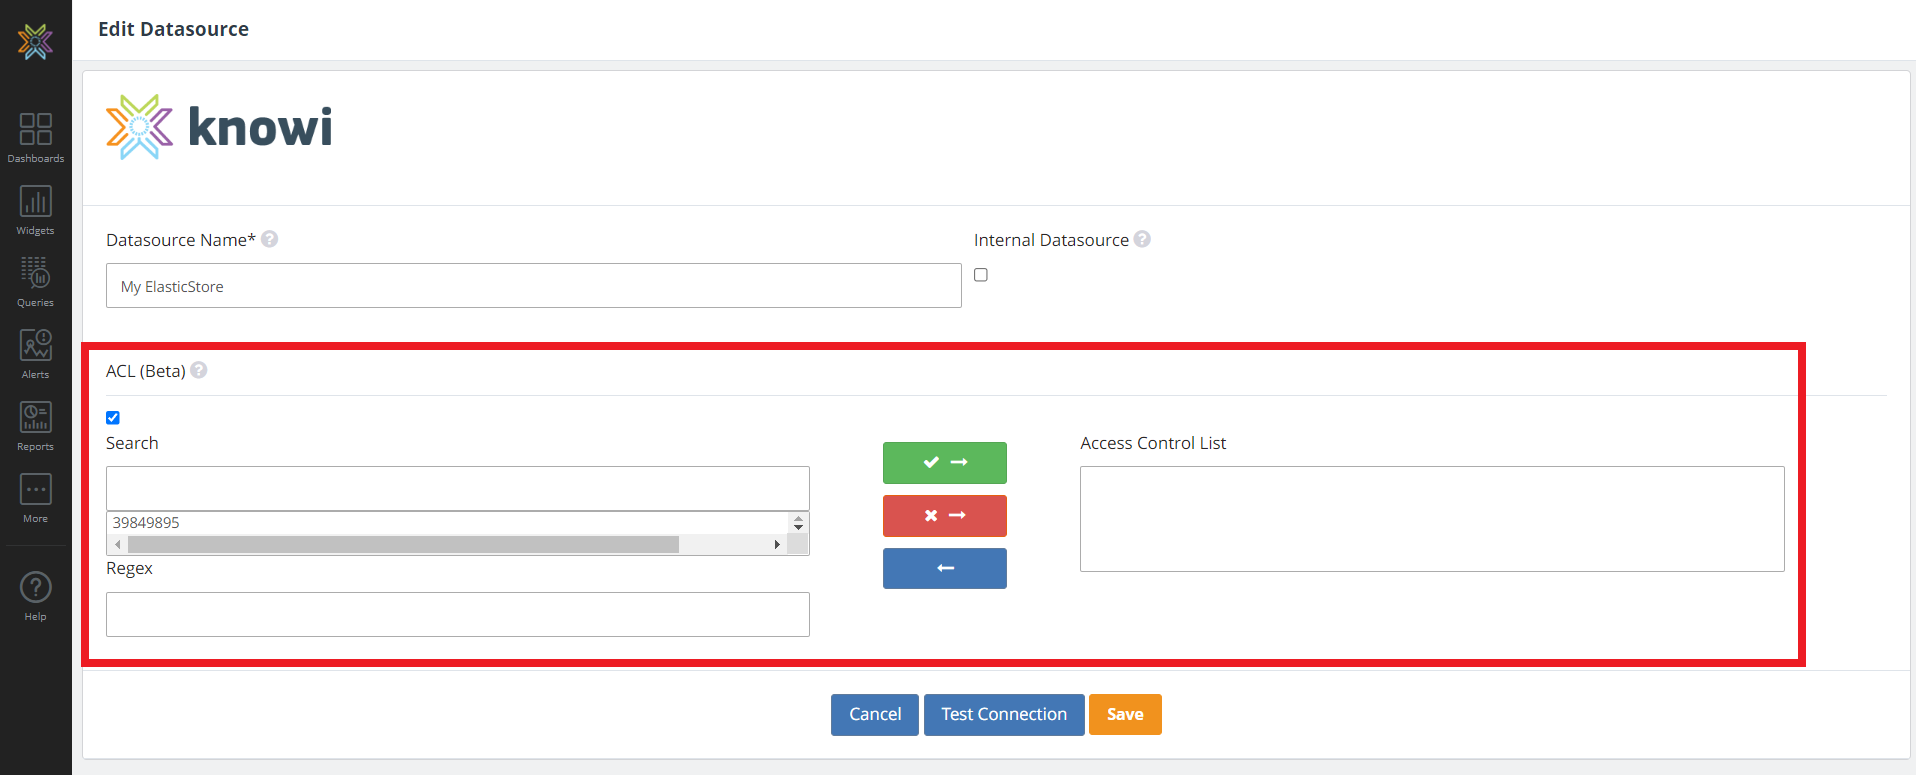
Task: Open Help from the sidebar
Action: coord(35,596)
